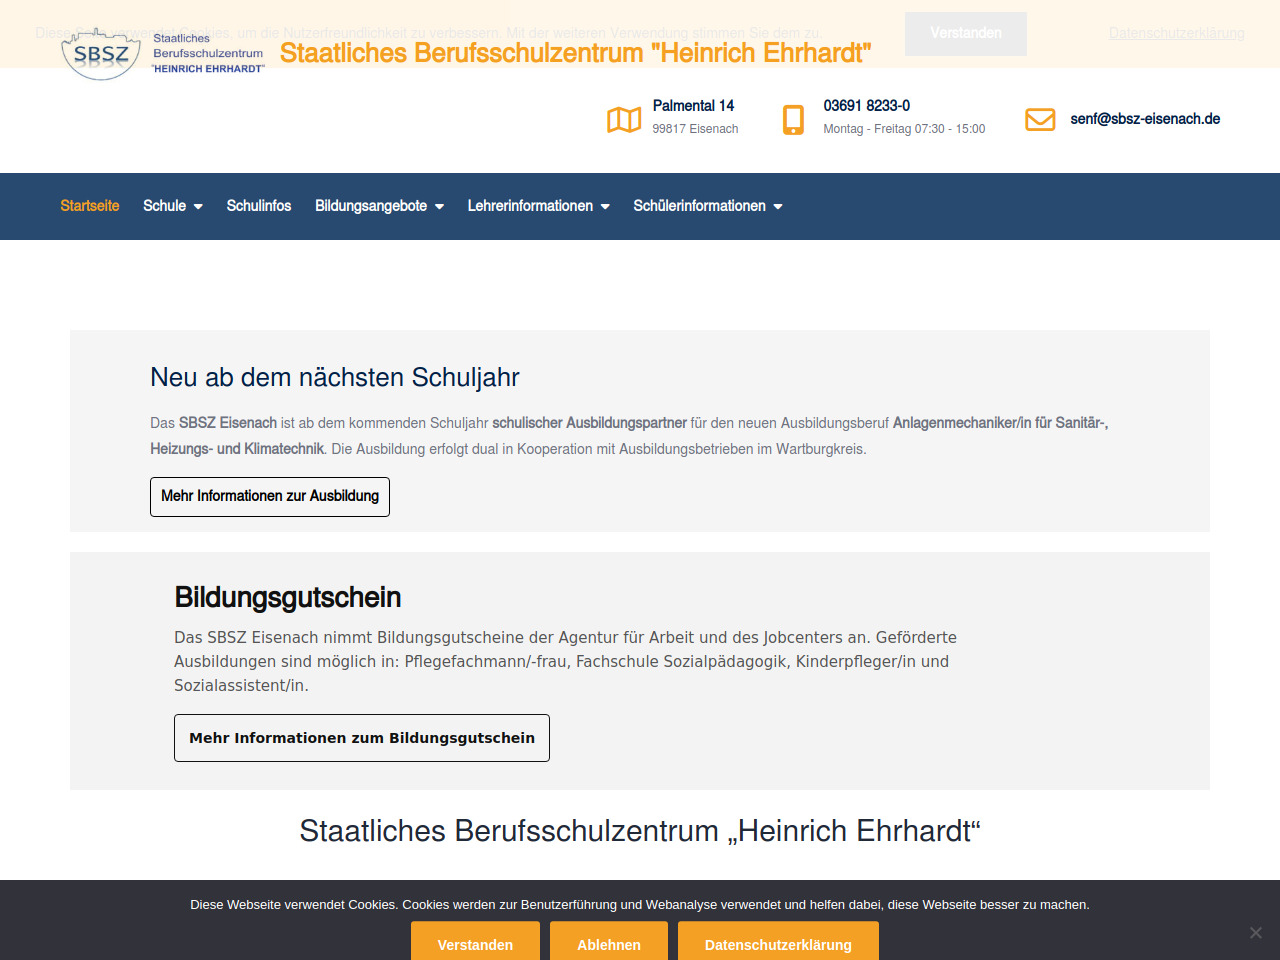Screen dimensions: 1280x960
Task: Click the phone icon beside 03691 8233-0
Action: coord(793,120)
